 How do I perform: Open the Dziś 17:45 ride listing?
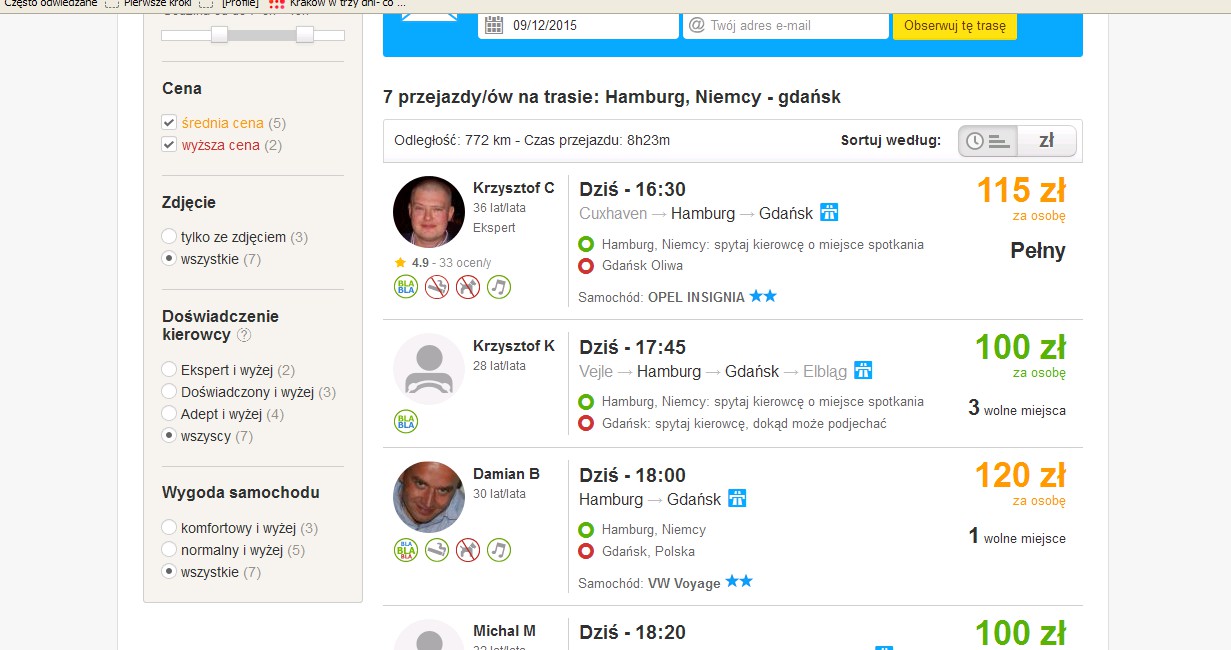point(733,384)
